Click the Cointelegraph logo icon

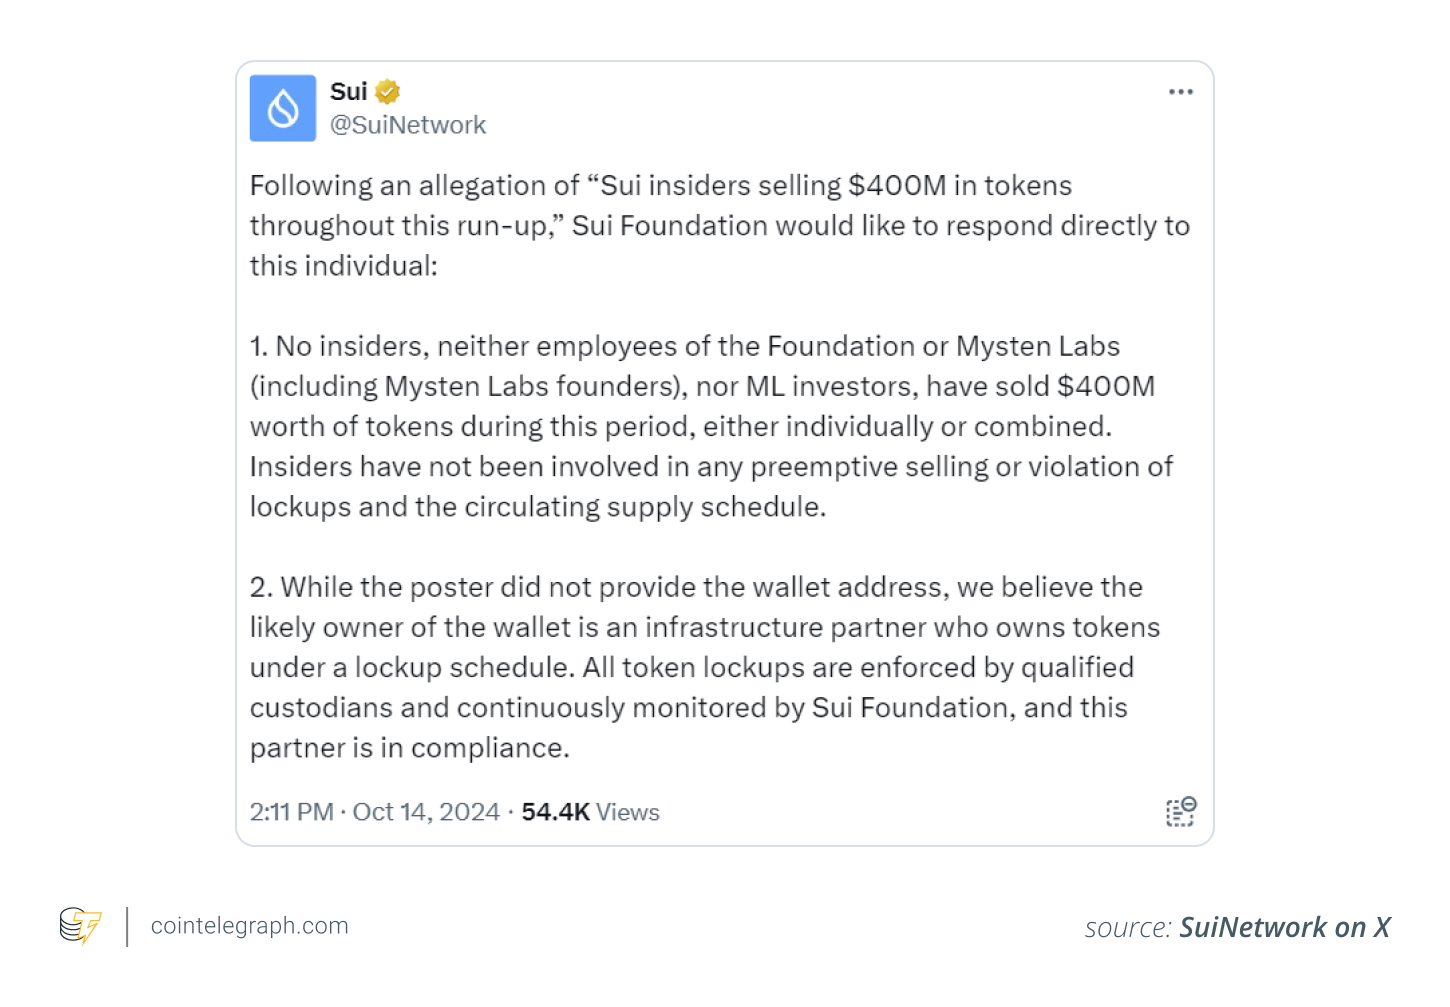point(81,926)
